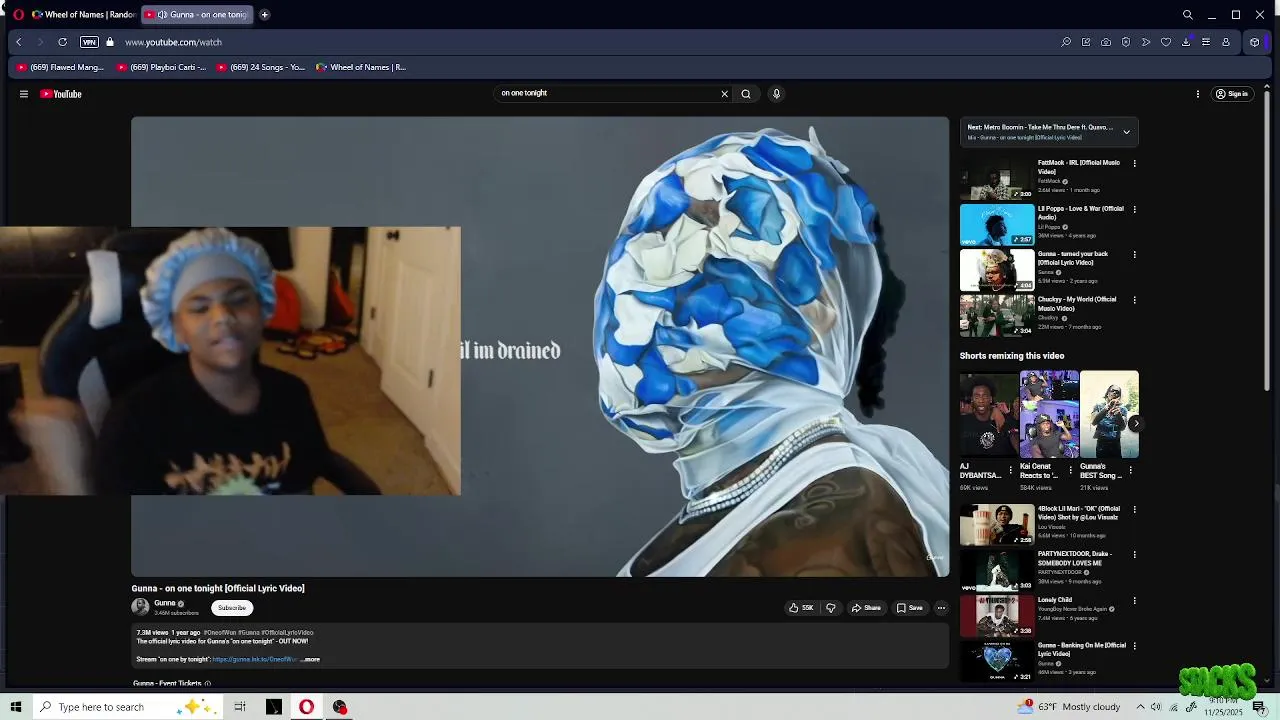The height and width of the screenshot is (720, 1280).
Task: Open options for Gunna - turned your back
Action: (x=1134, y=255)
